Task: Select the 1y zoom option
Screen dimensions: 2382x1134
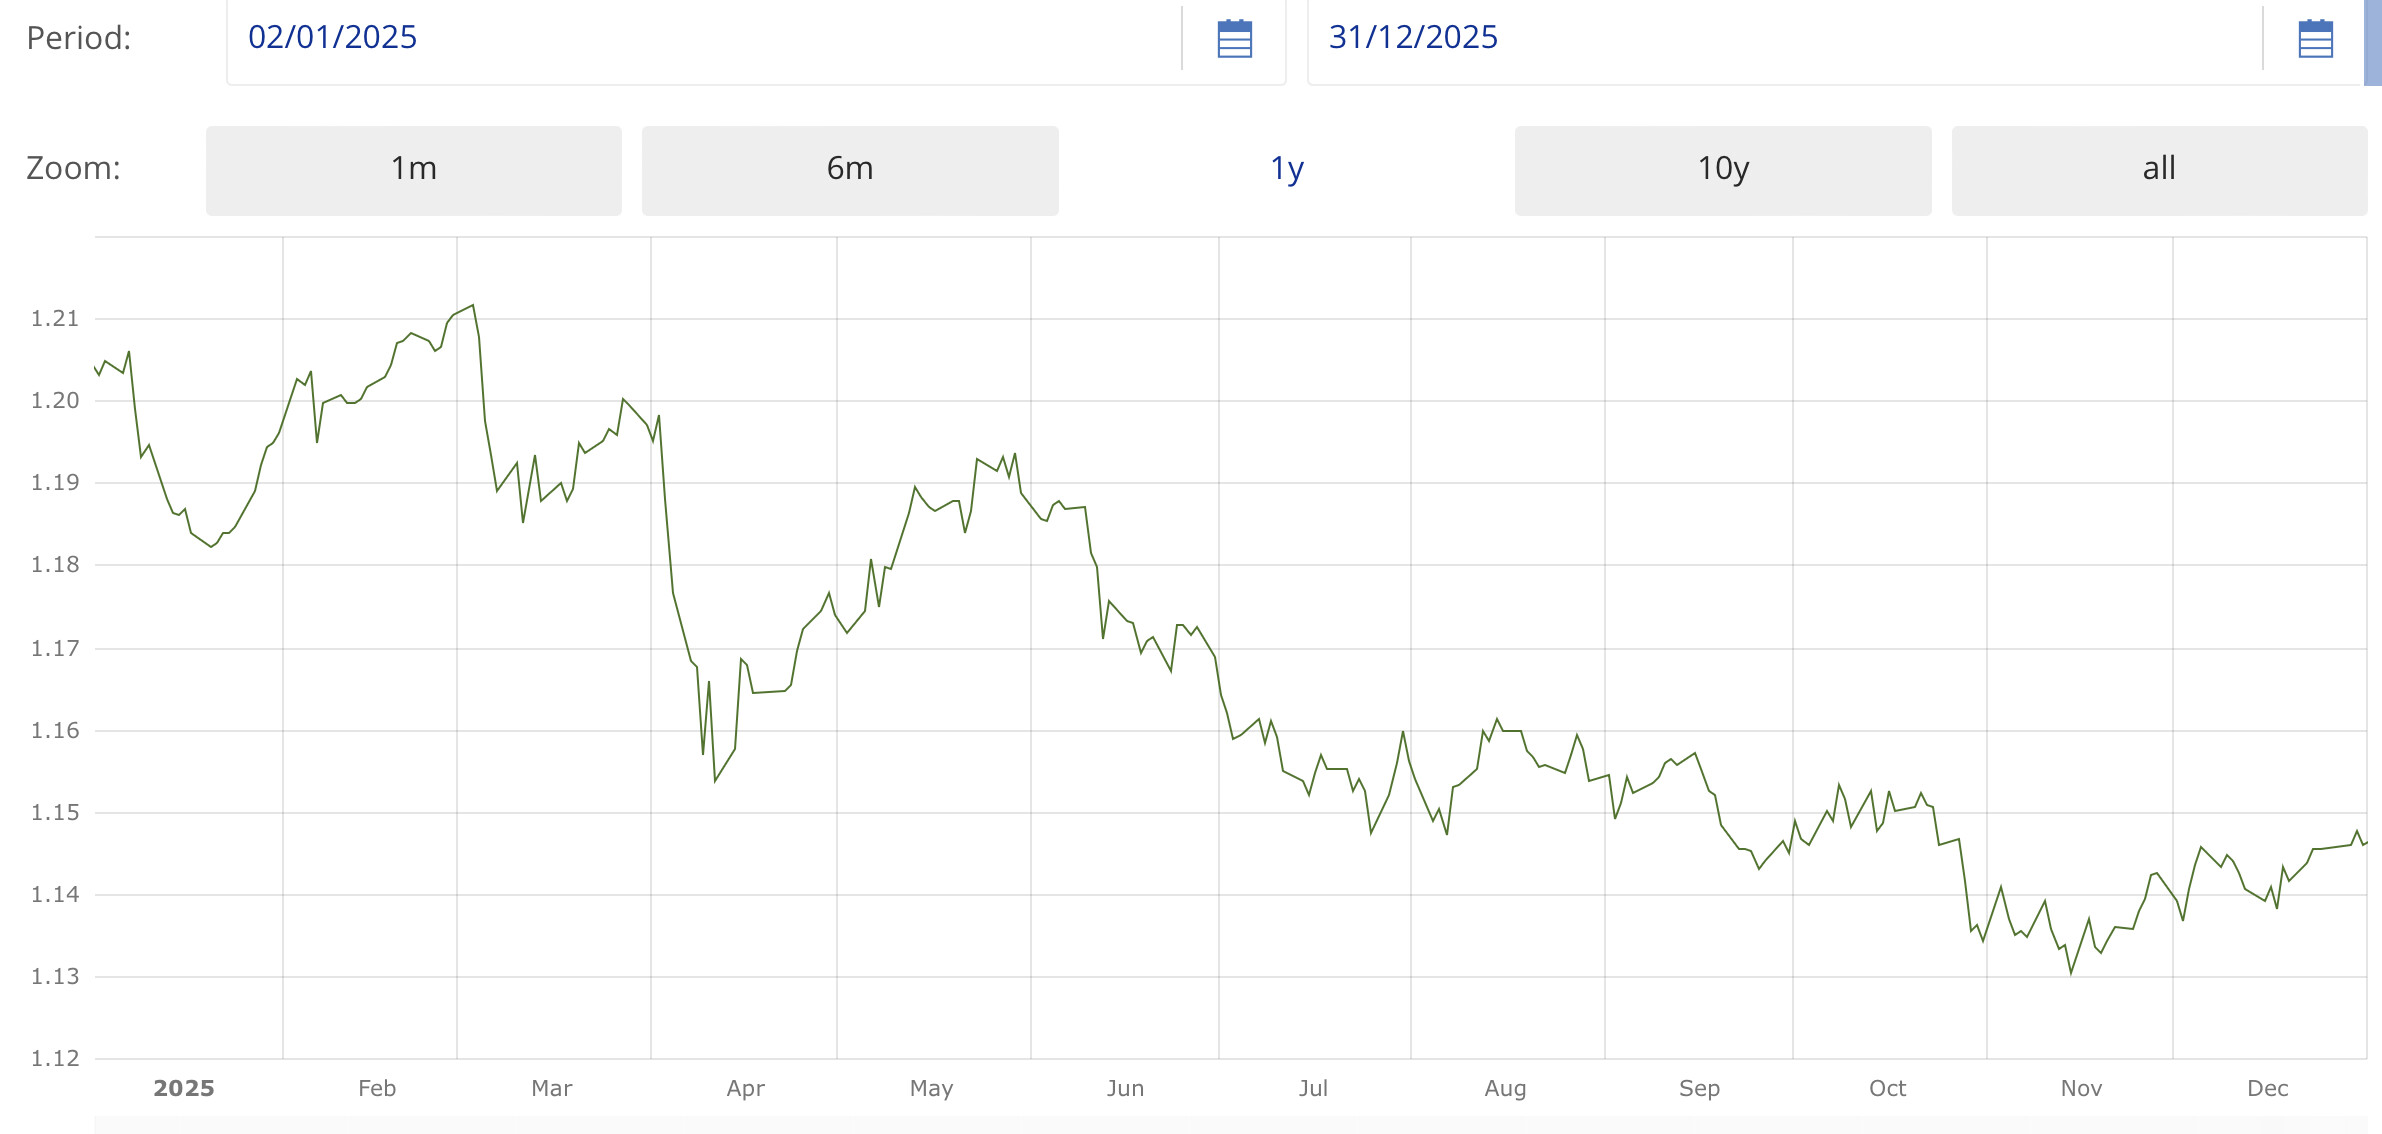Action: (1286, 169)
